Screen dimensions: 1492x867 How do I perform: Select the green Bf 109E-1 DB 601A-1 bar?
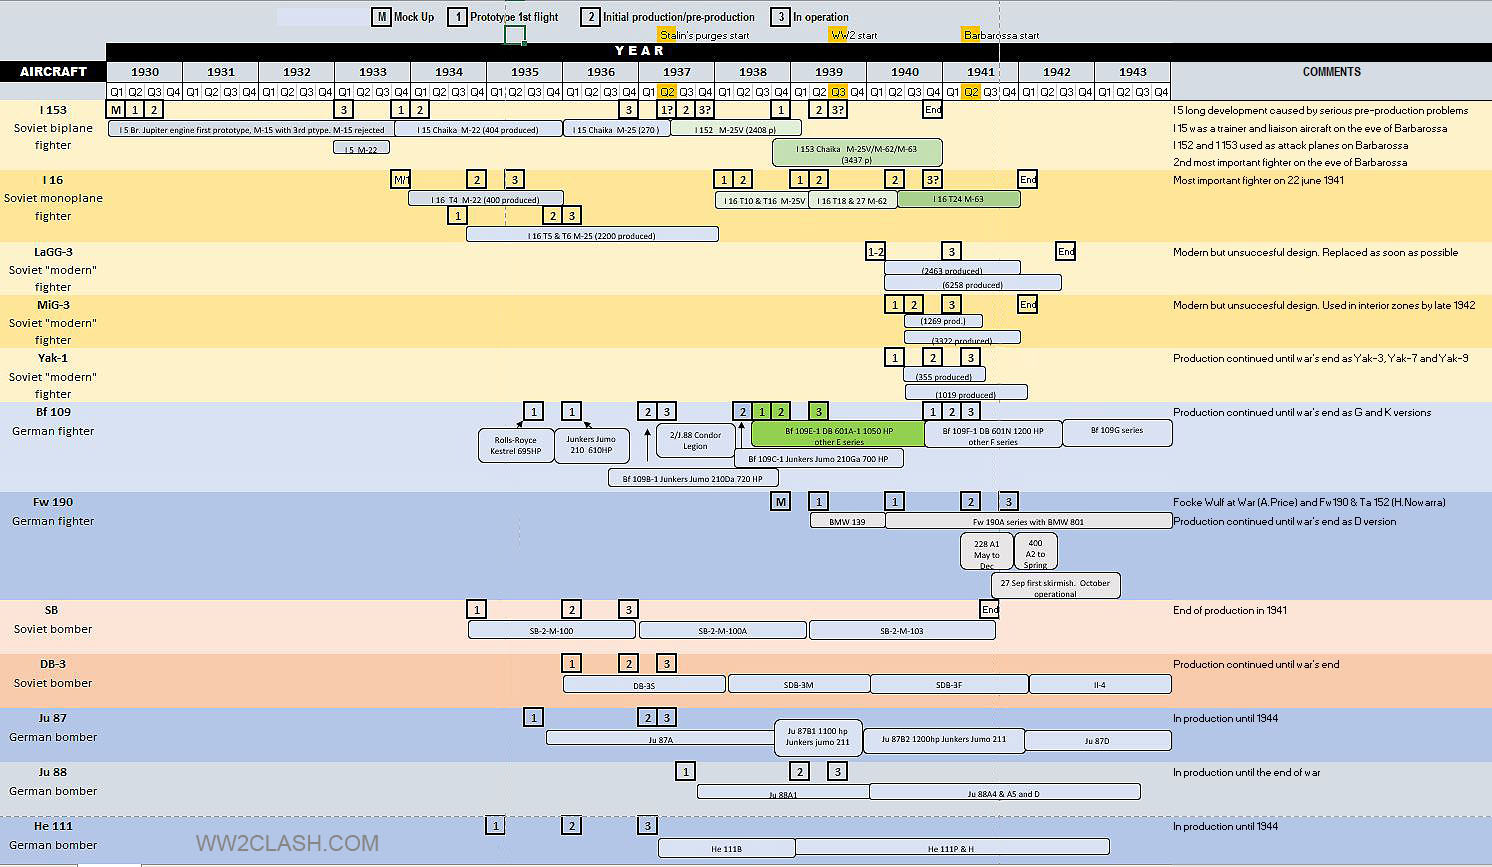(x=838, y=435)
